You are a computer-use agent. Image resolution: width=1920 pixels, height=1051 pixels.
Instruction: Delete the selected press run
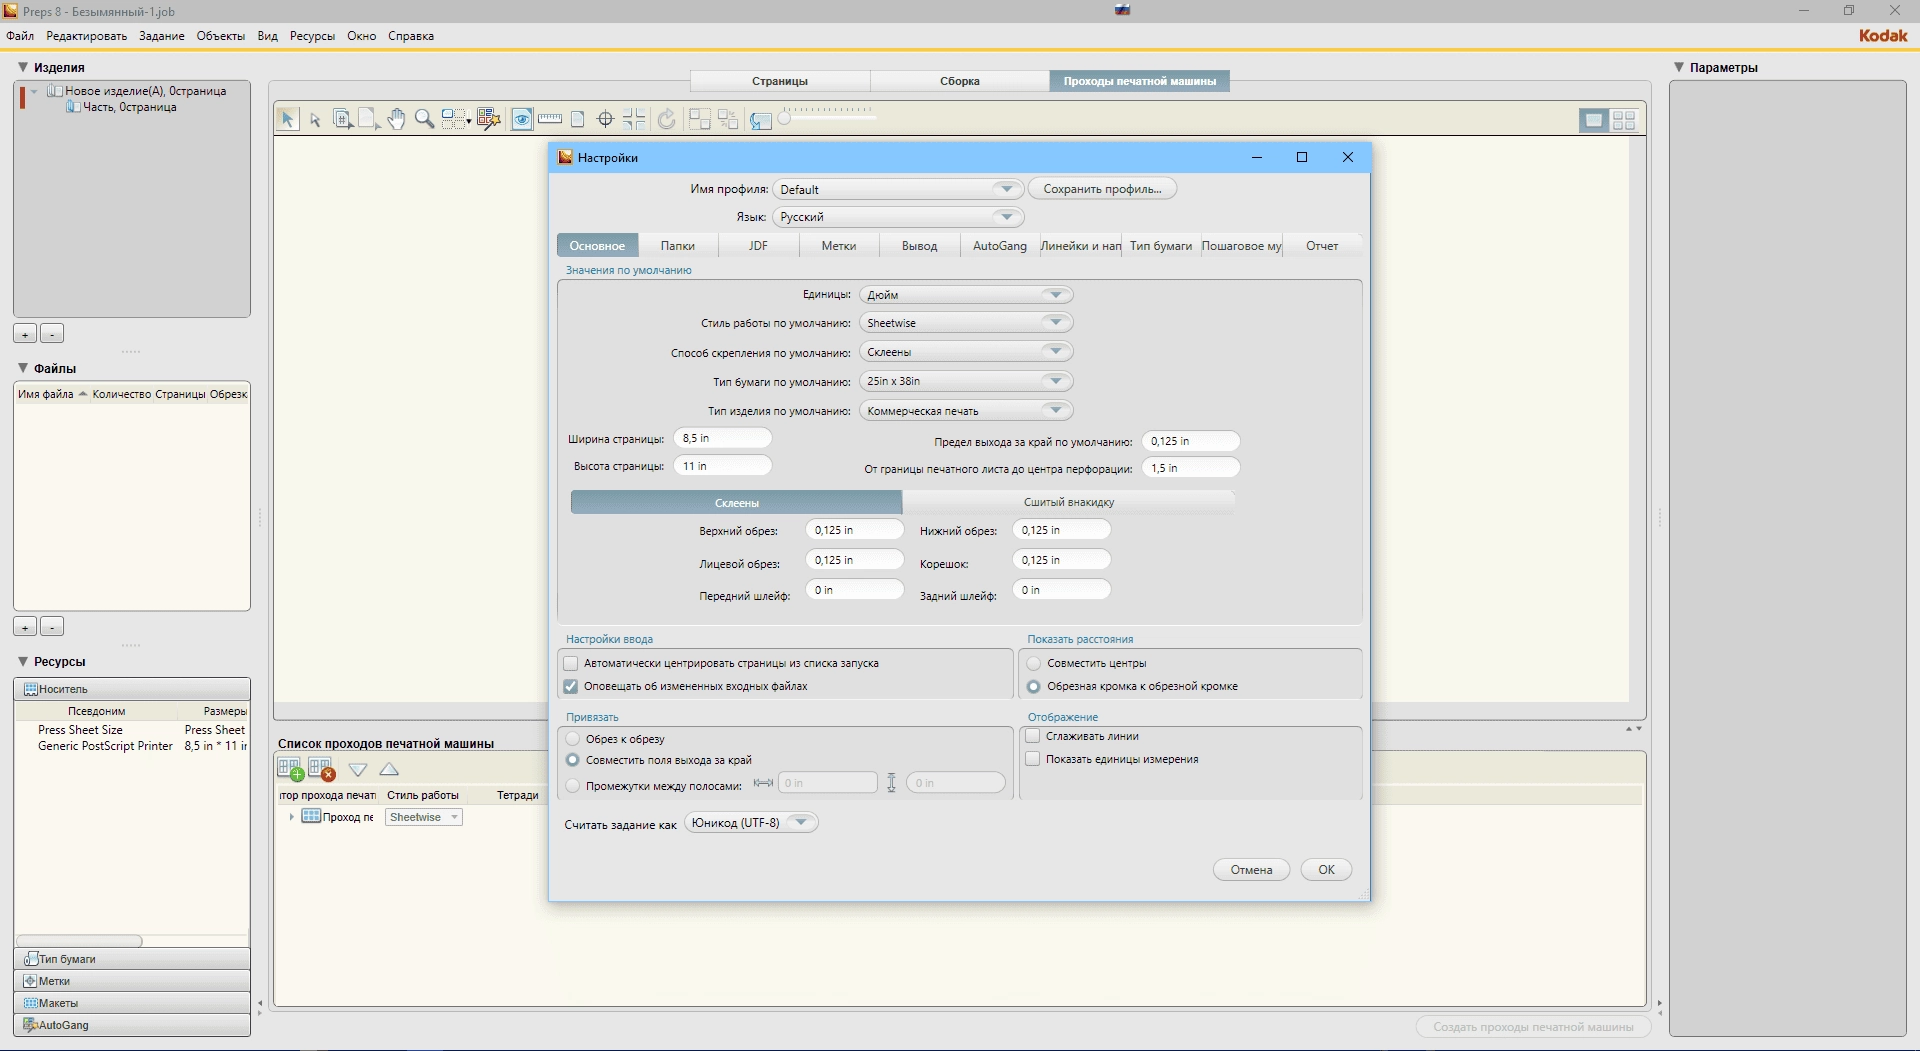point(322,769)
